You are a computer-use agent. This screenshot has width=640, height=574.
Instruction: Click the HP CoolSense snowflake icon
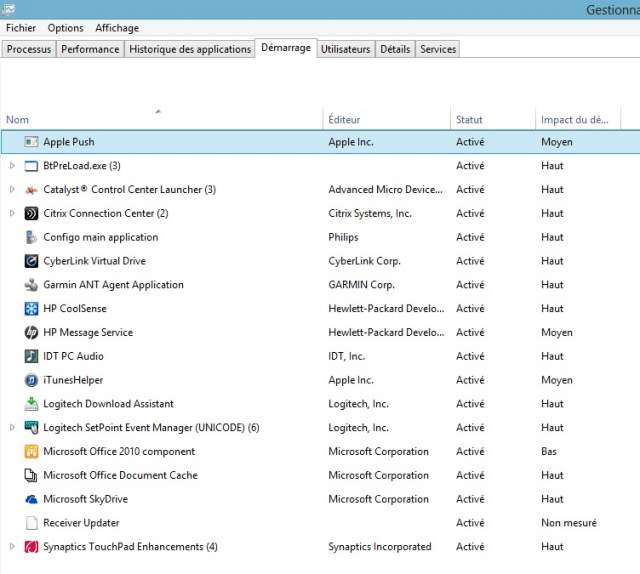coord(31,309)
